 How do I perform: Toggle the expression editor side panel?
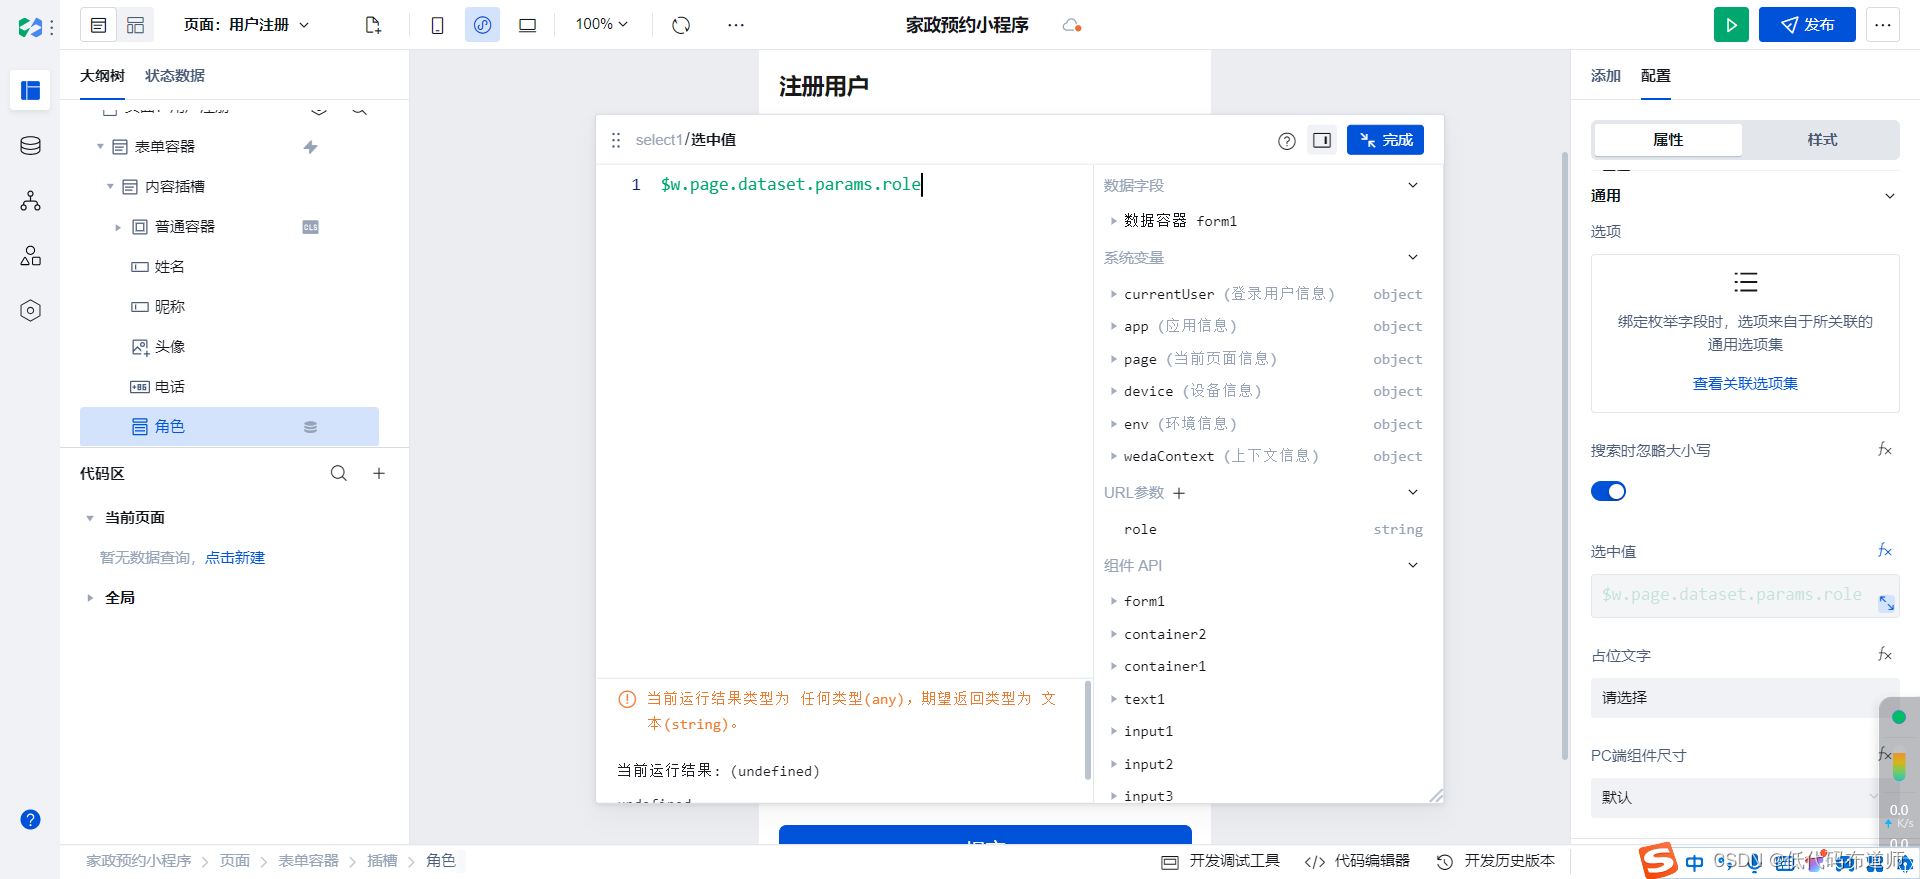[x=1322, y=140]
